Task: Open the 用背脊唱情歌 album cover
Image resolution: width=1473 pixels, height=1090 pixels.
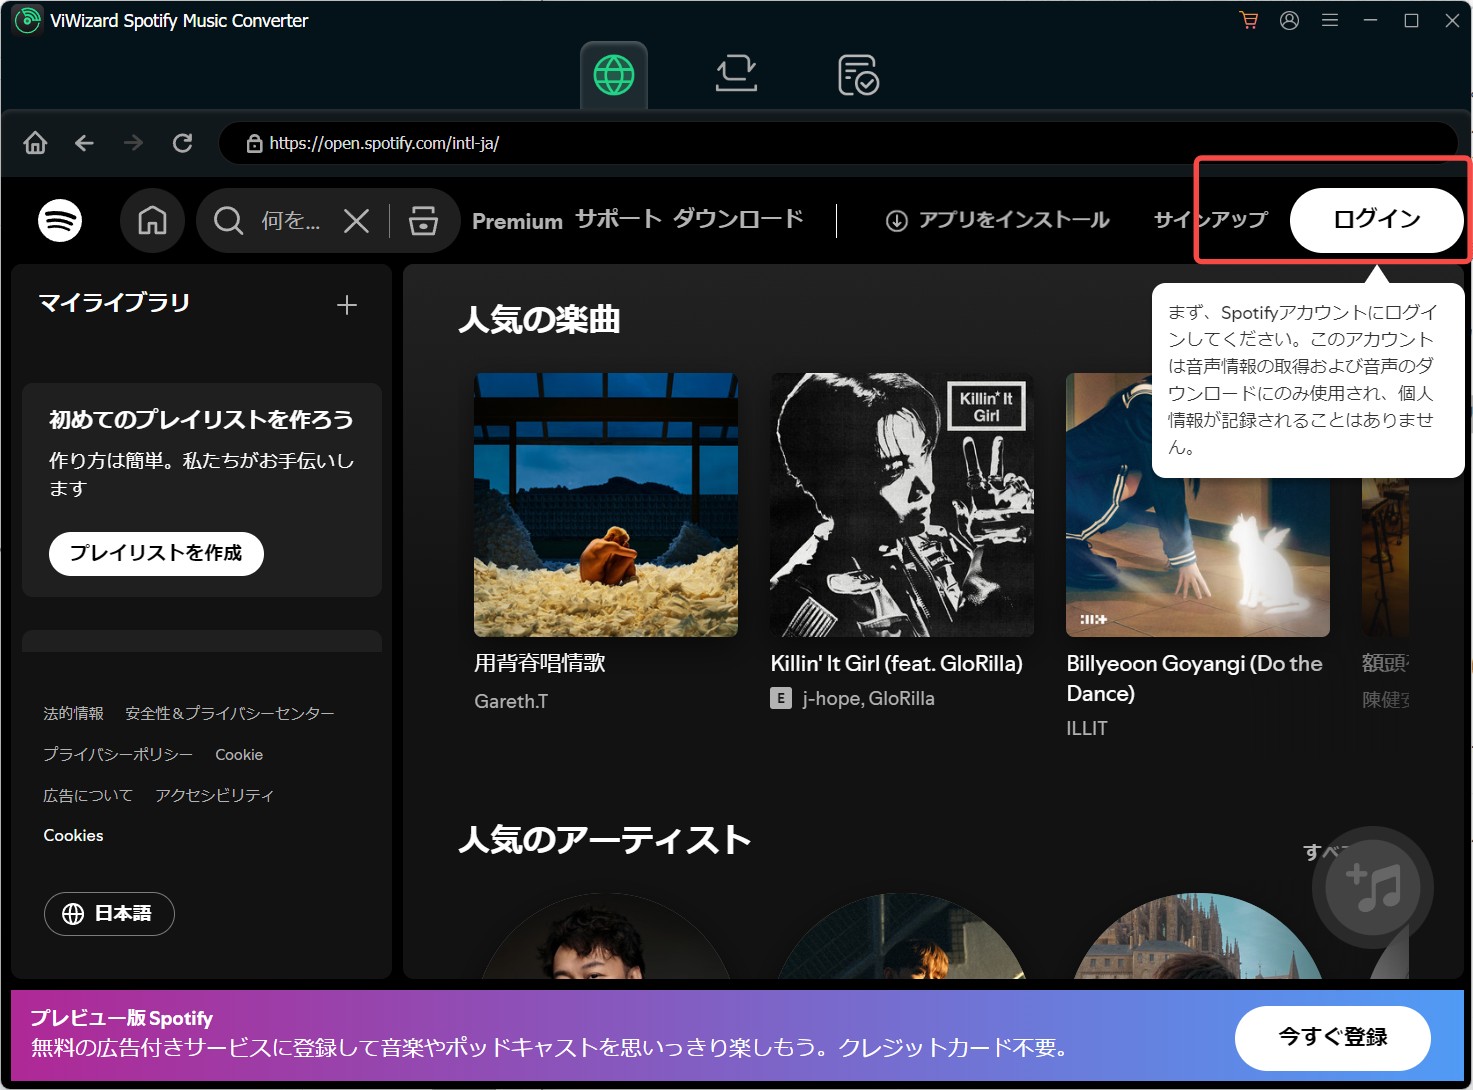Action: (x=606, y=505)
